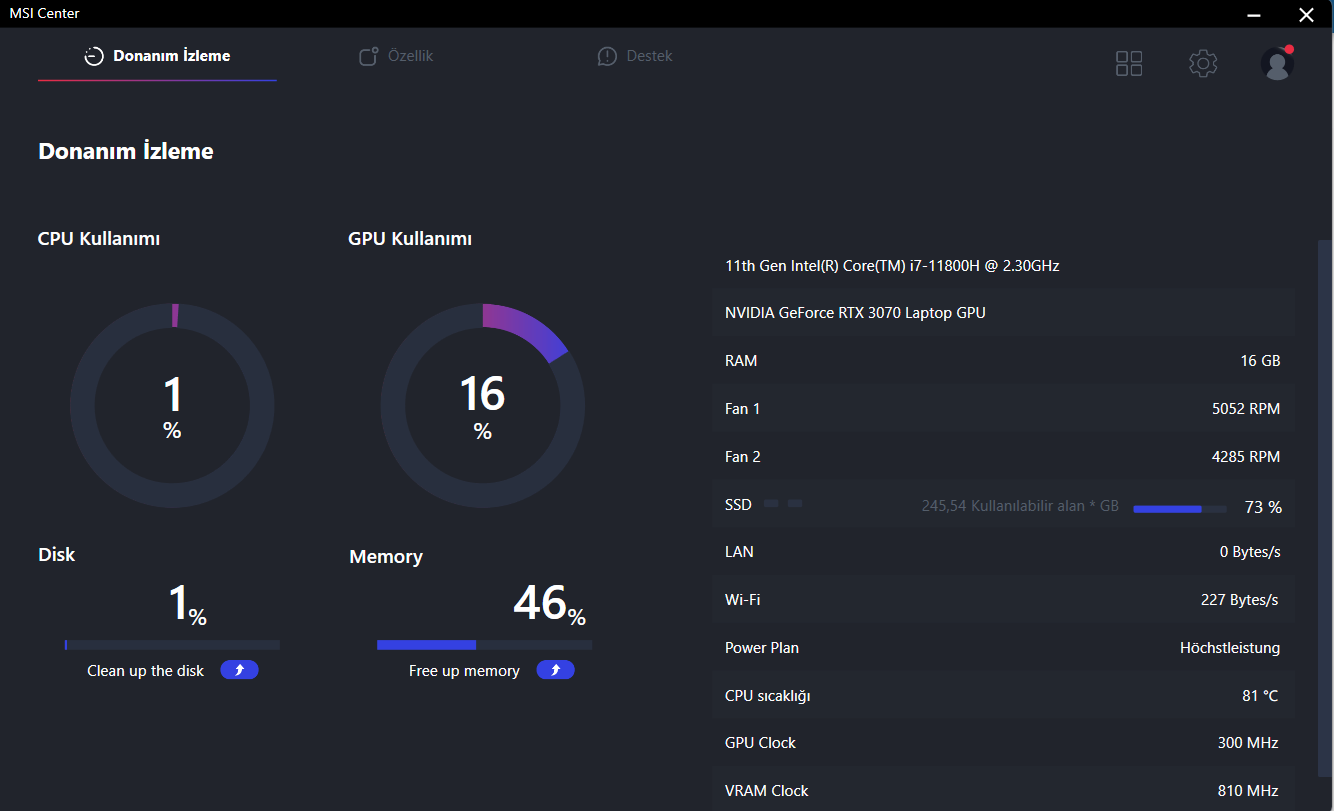The width and height of the screenshot is (1334, 811).
Task: Click the Fan 2 speed "4285 RPM"
Action: [1246, 457]
